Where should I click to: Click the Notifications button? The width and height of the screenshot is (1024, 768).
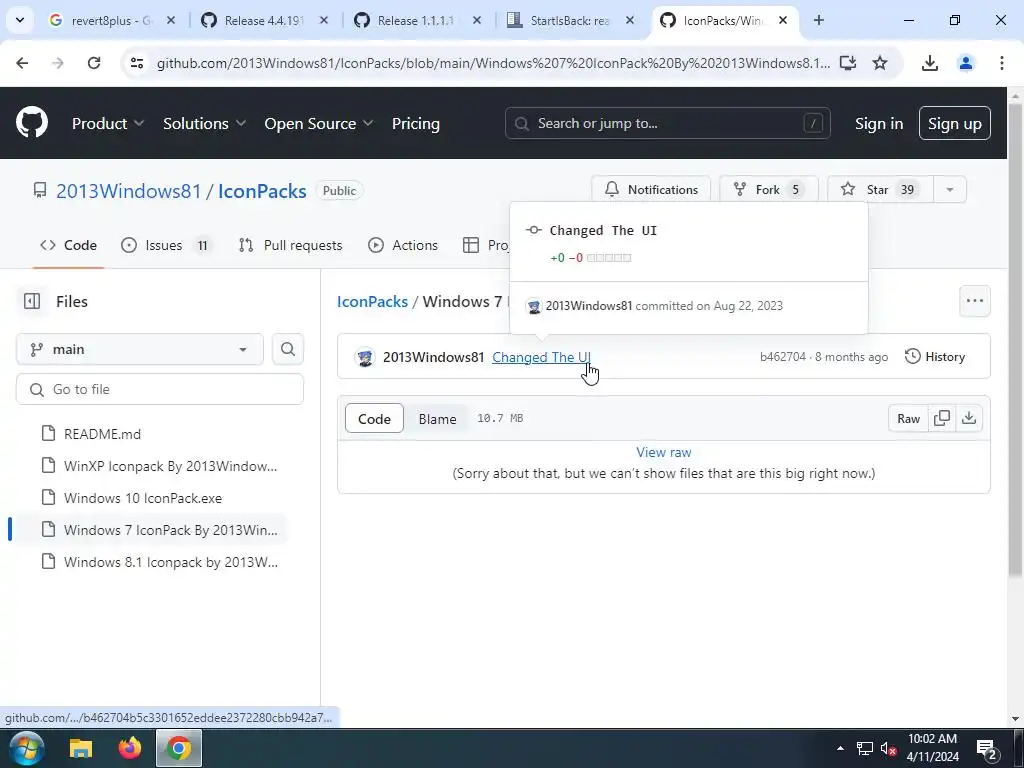tap(651, 189)
